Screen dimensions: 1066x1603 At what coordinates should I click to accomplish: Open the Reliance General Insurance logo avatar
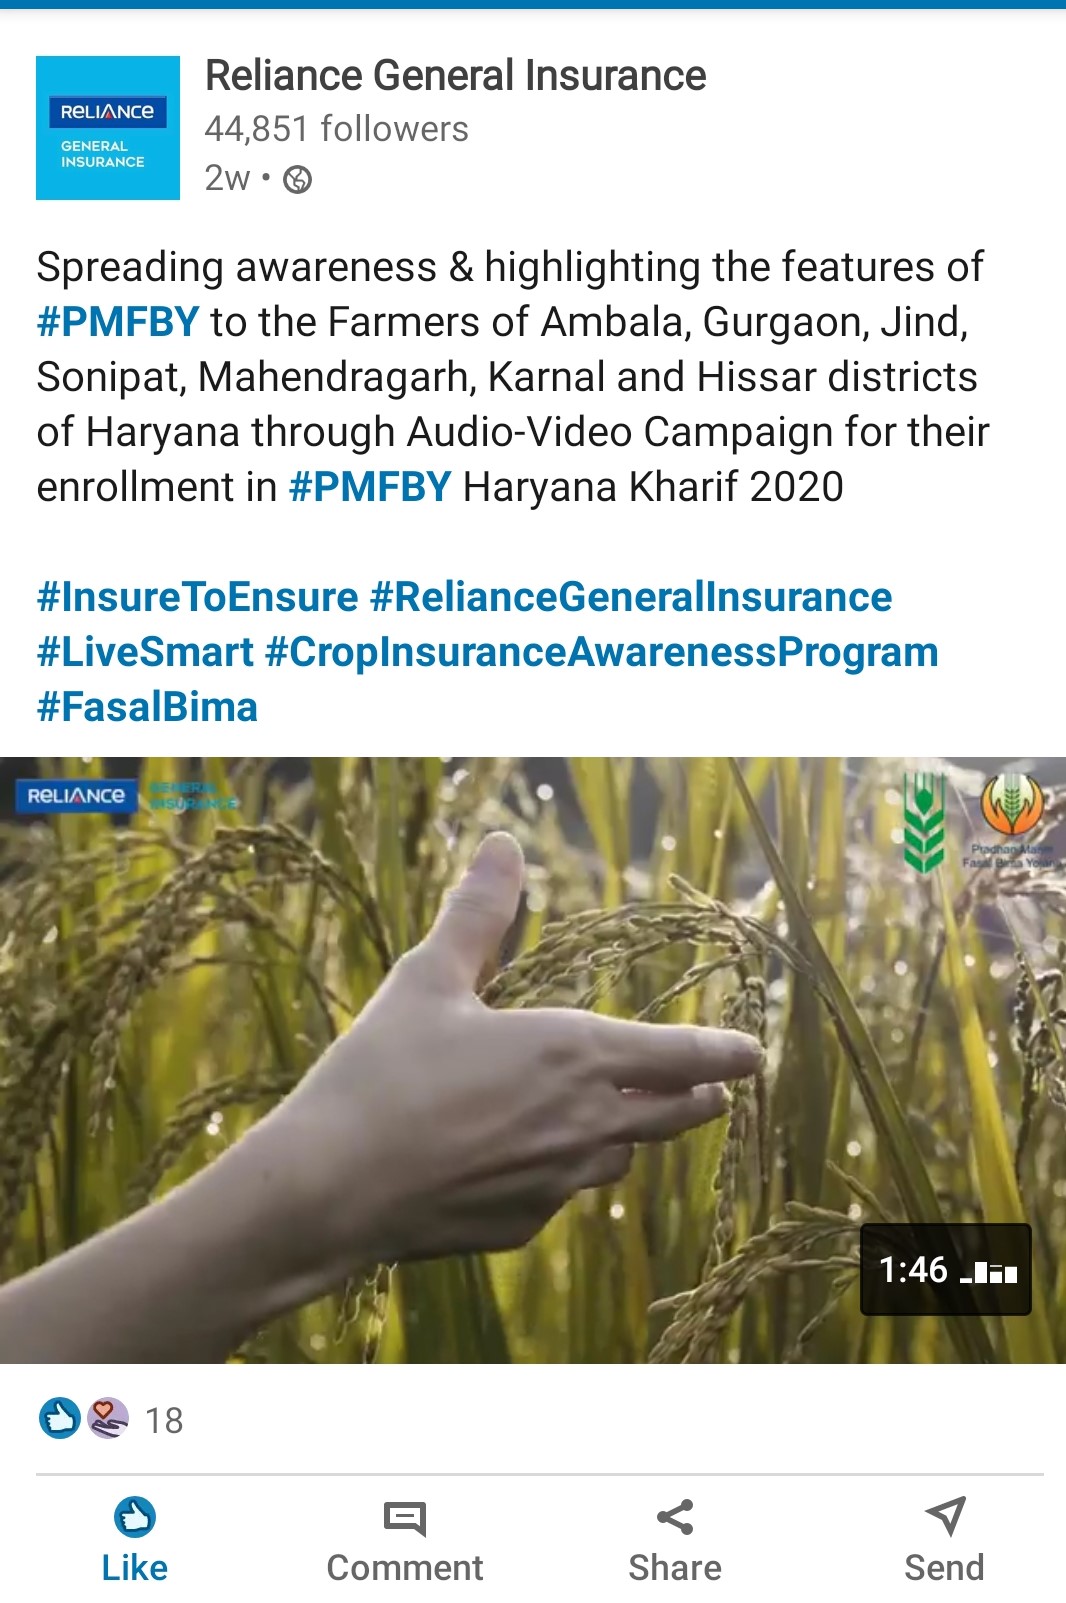[x=108, y=128]
